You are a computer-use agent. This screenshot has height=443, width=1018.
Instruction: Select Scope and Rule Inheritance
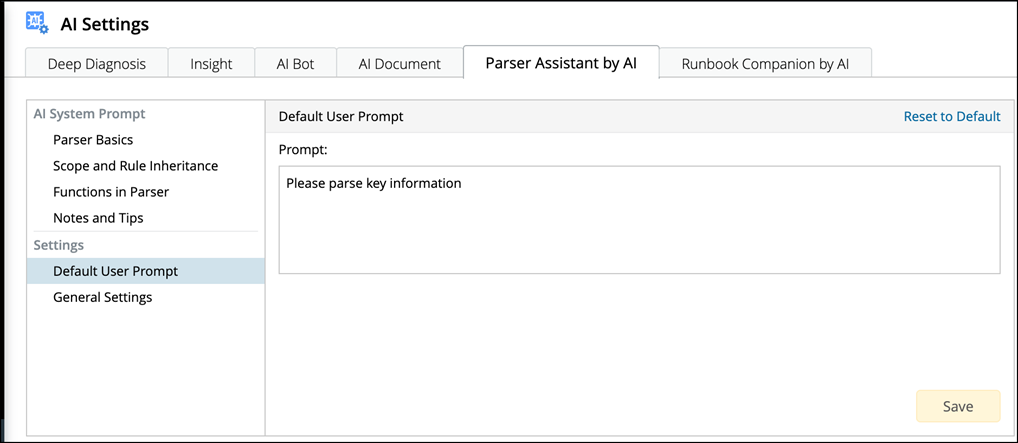click(135, 166)
